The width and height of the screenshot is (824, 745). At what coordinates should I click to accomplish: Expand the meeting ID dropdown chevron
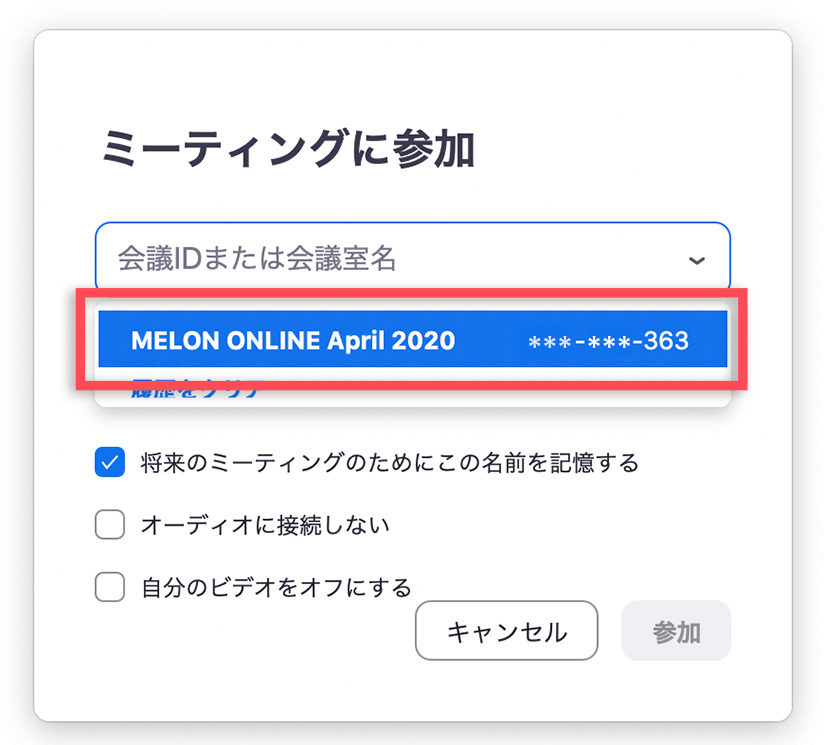pos(697,261)
